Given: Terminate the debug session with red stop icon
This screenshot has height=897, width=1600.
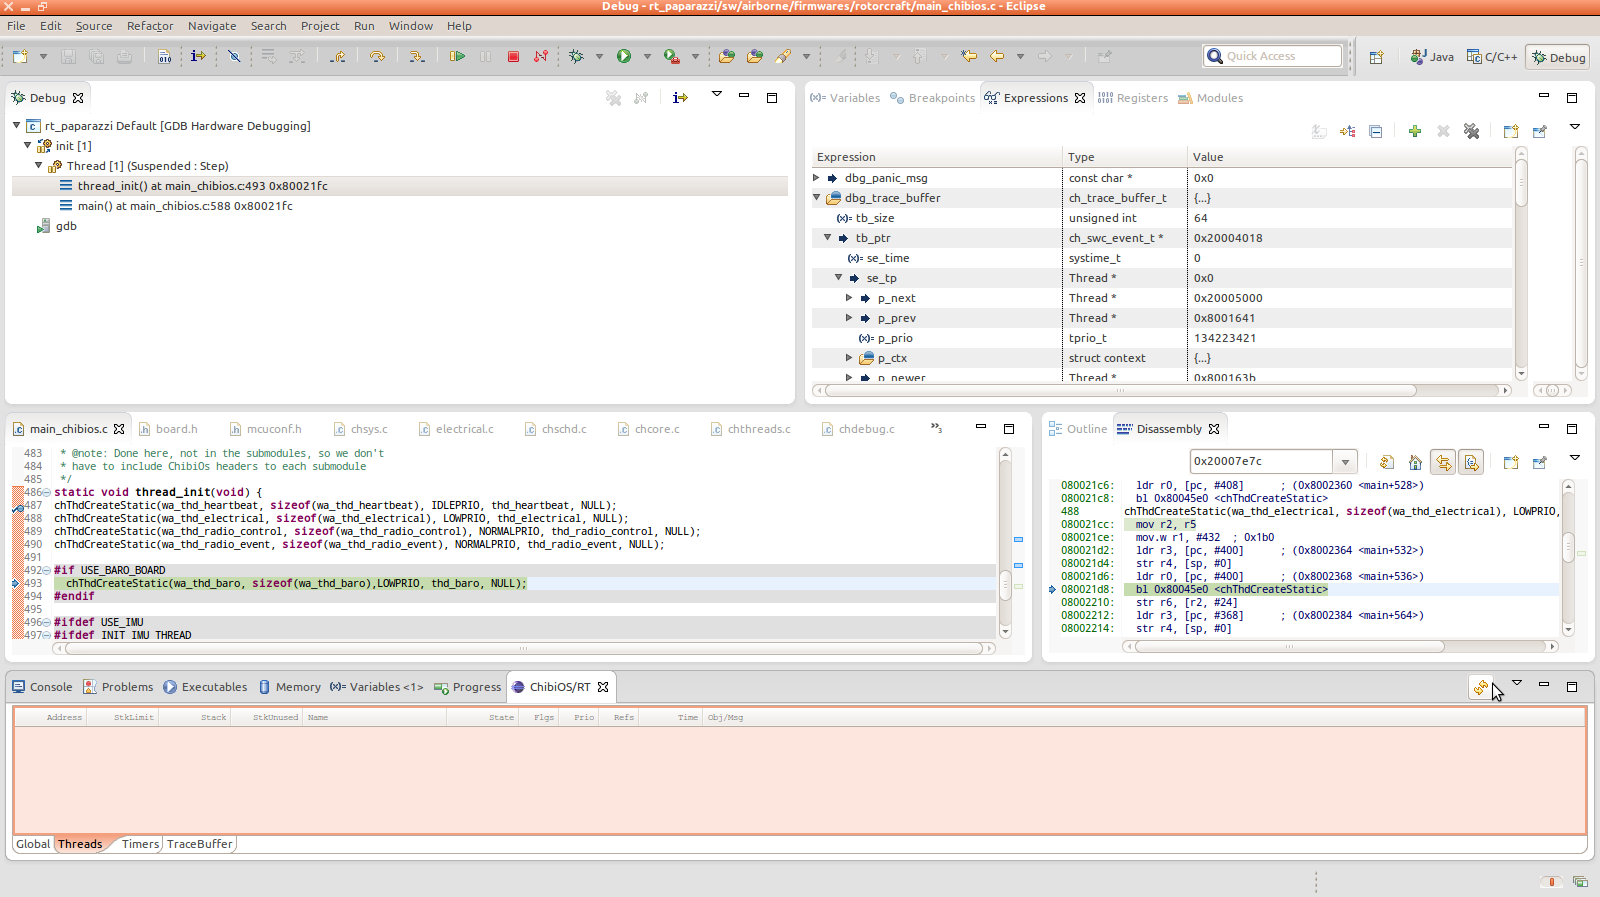Looking at the screenshot, I should pyautogui.click(x=513, y=57).
